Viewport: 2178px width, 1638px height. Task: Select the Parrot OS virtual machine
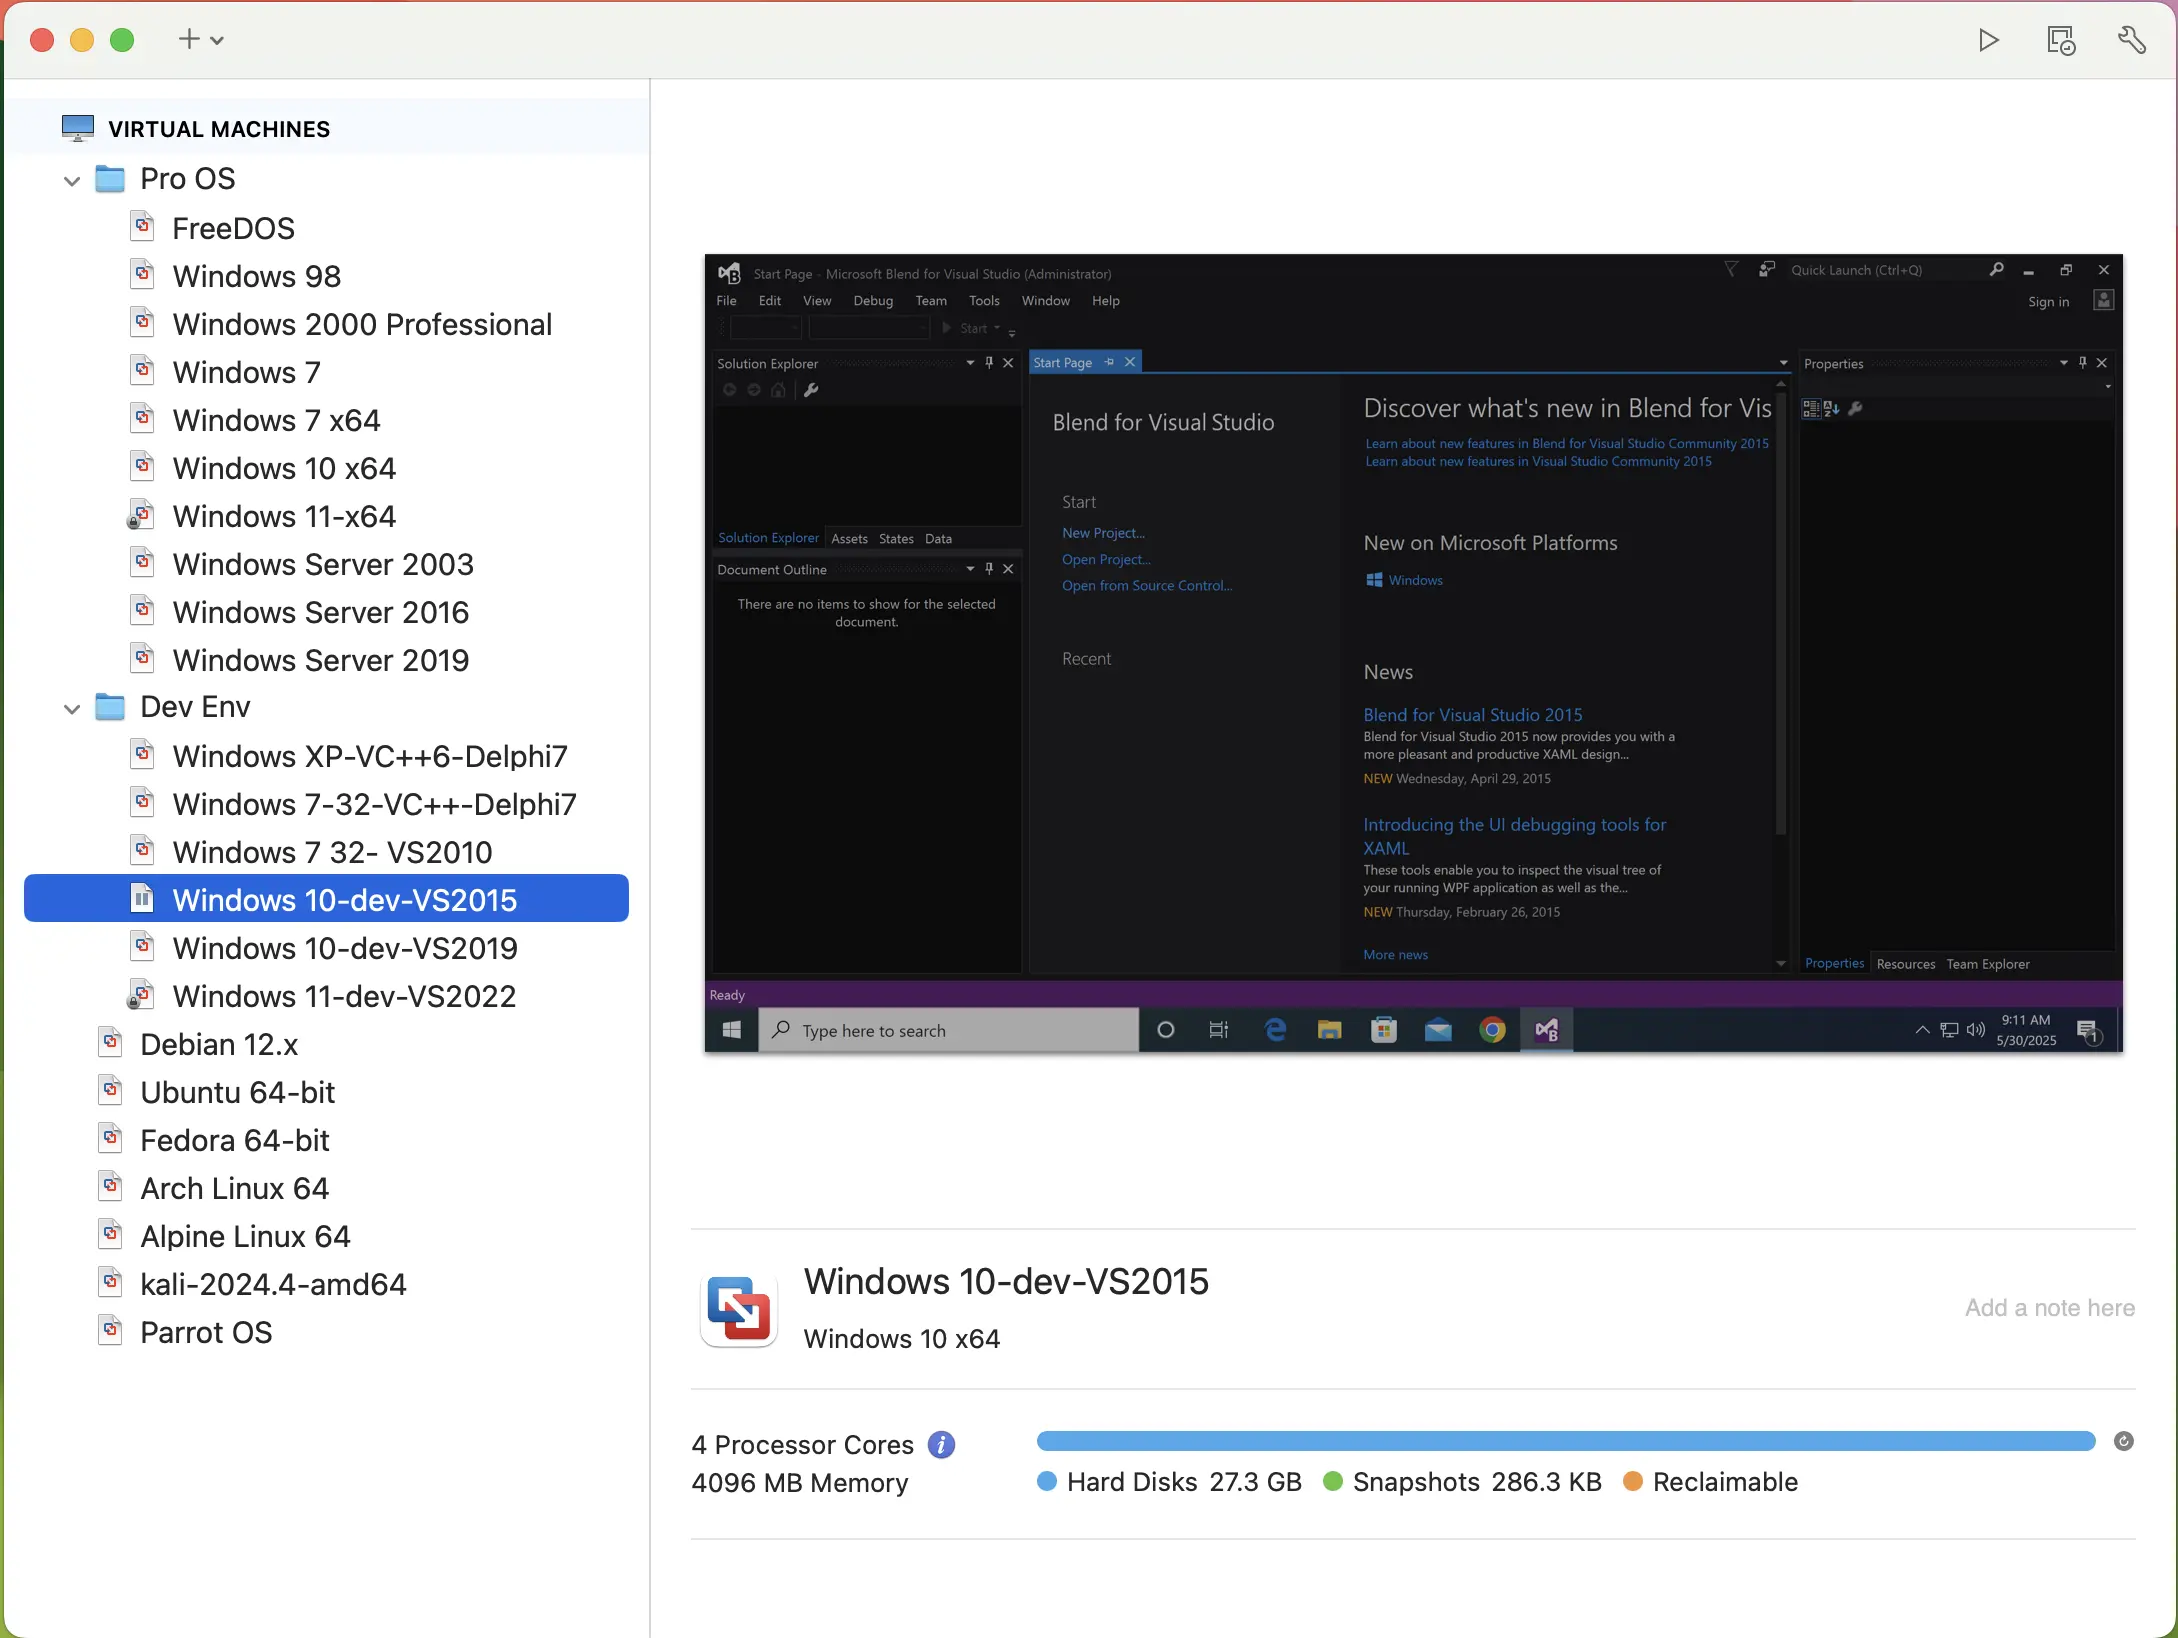click(x=326, y=1332)
